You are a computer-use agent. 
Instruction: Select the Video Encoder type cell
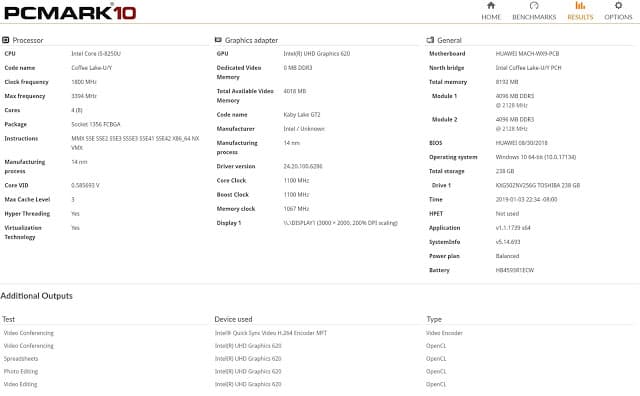pyautogui.click(x=444, y=333)
